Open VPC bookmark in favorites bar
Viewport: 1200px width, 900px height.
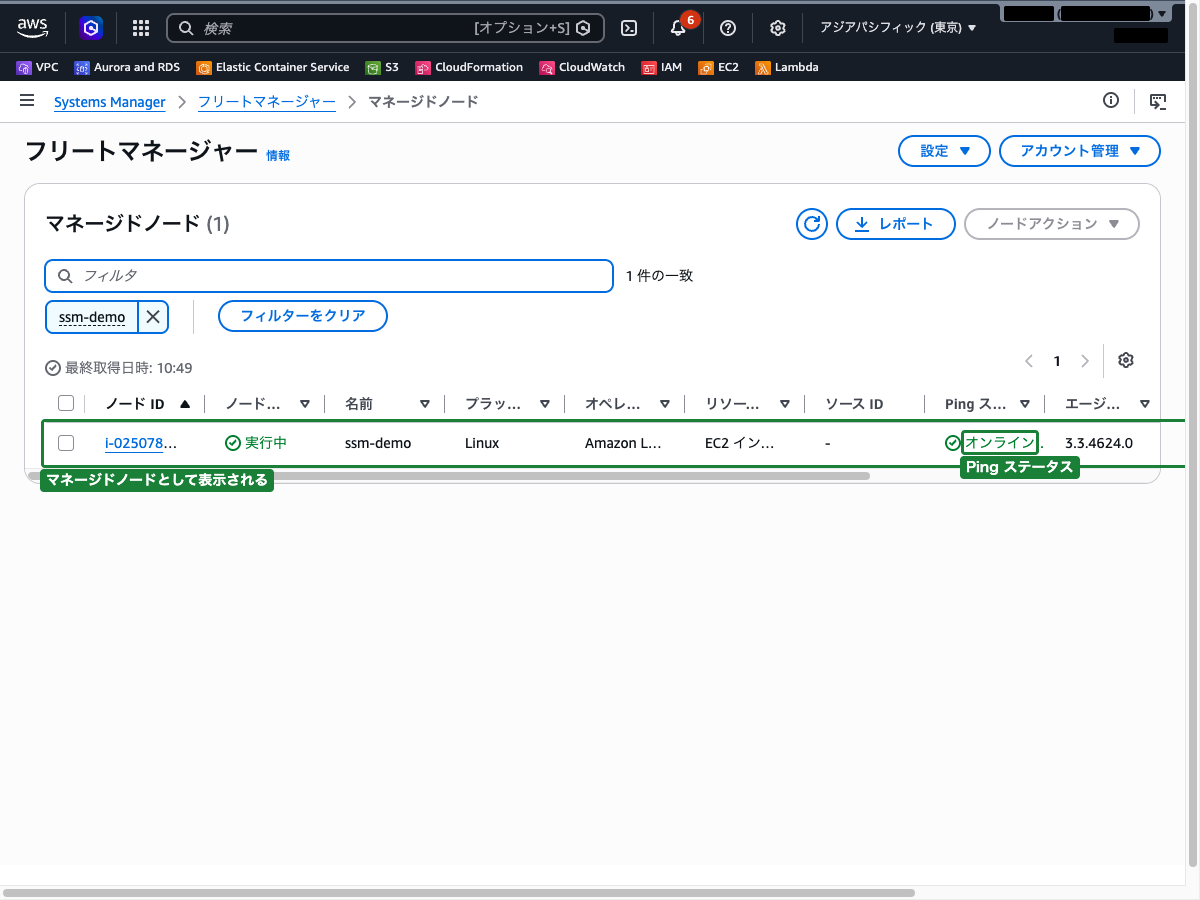pyautogui.click(x=38, y=68)
